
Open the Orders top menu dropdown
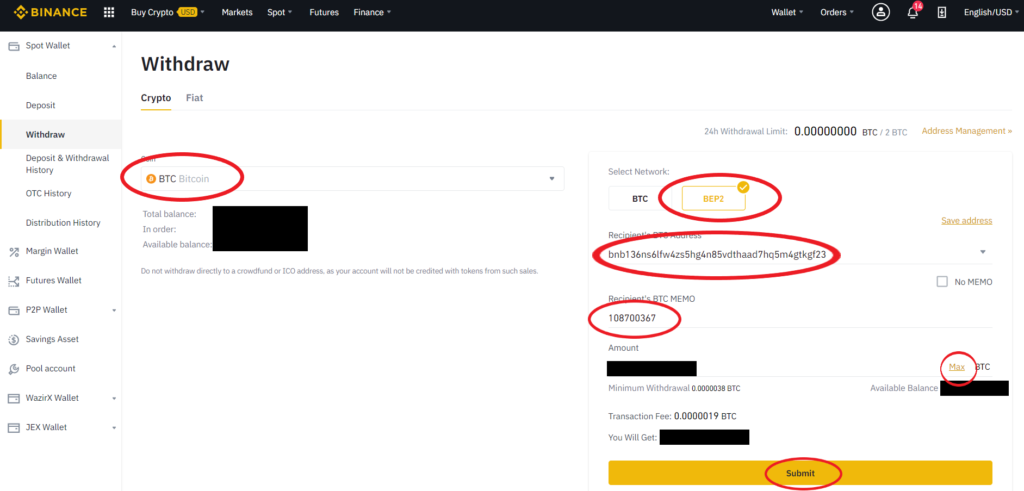tap(837, 12)
